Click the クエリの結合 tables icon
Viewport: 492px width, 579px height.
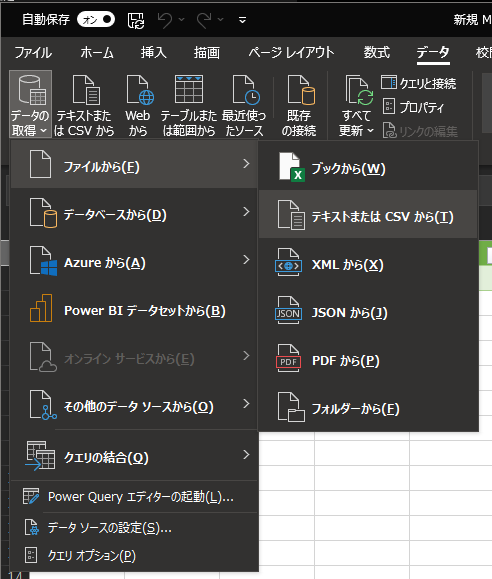(x=40, y=456)
